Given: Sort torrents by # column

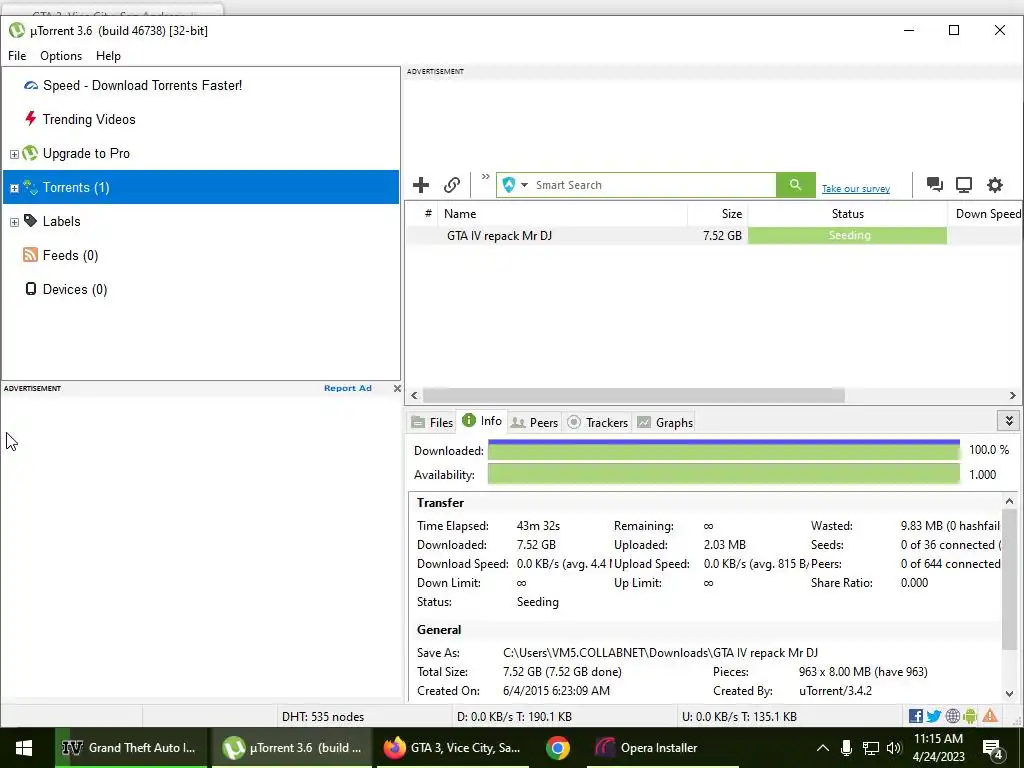Looking at the screenshot, I should (x=428, y=214).
